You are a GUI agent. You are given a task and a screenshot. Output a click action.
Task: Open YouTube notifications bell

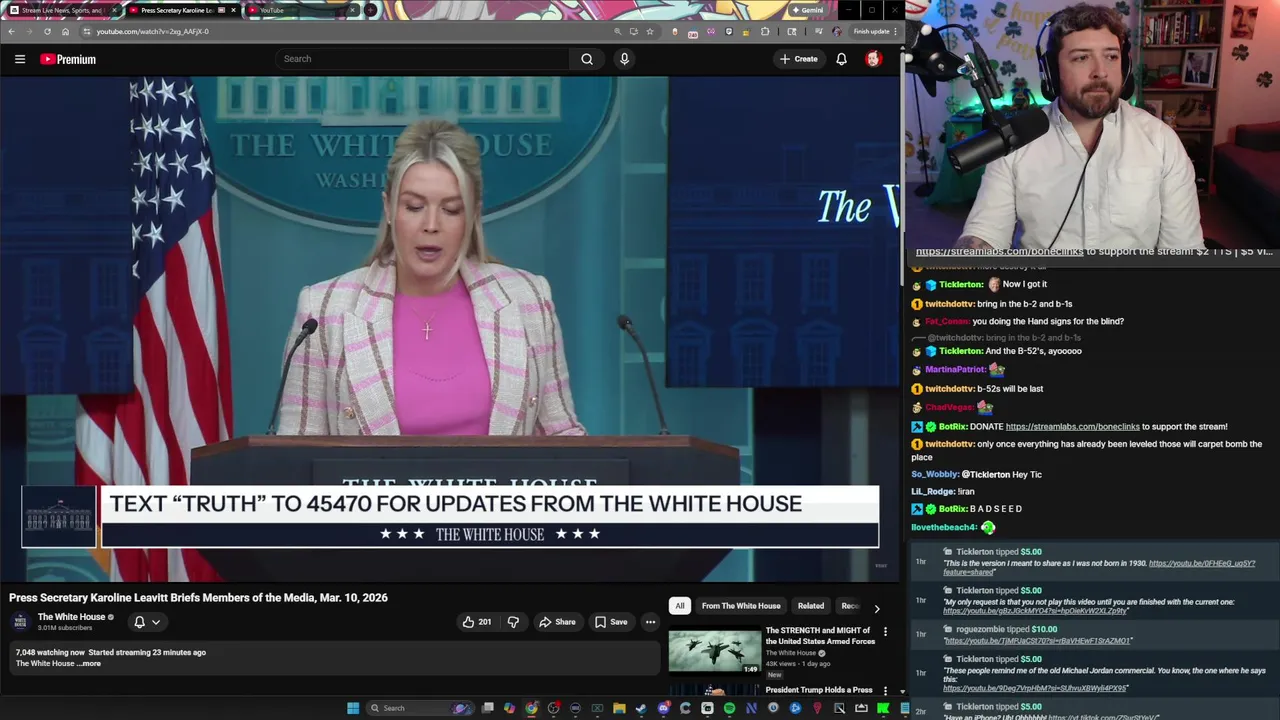click(841, 59)
